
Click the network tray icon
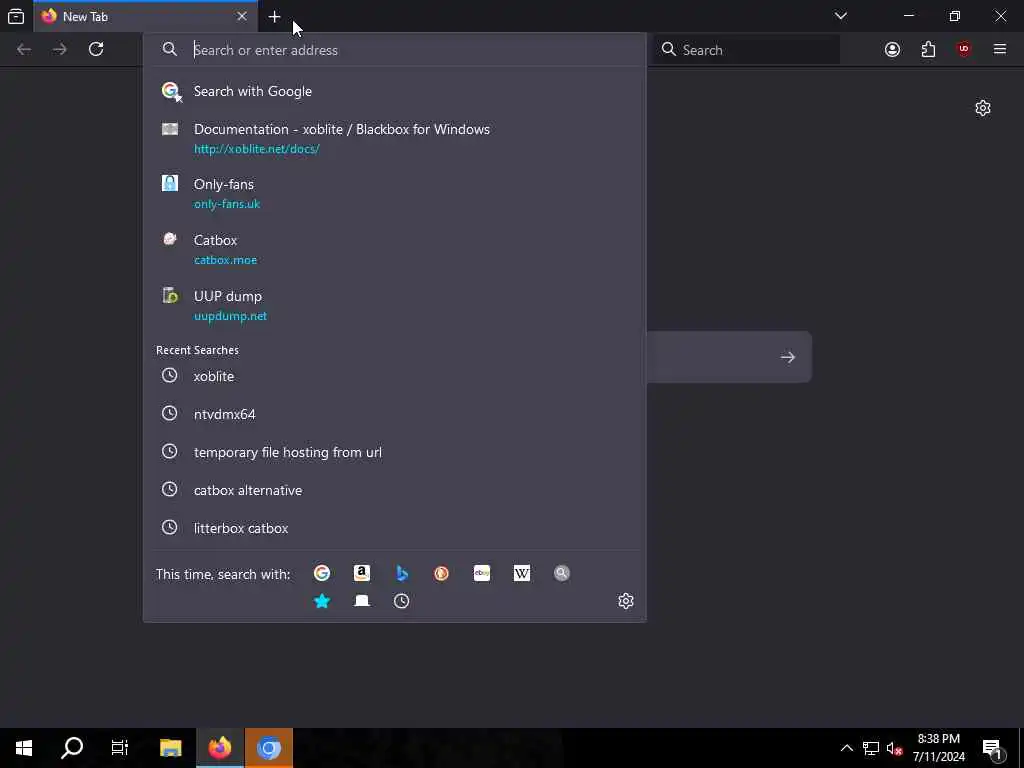pos(871,748)
